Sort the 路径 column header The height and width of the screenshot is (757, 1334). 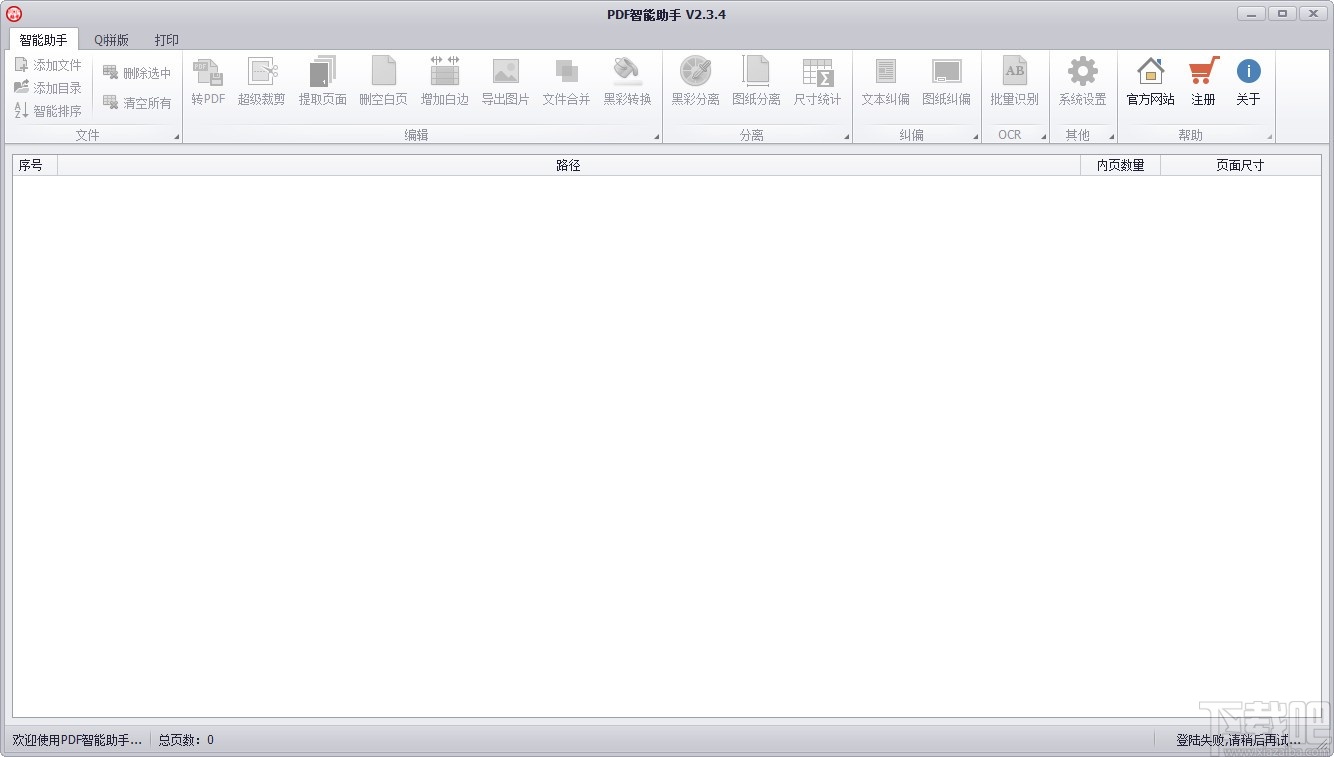(568, 165)
